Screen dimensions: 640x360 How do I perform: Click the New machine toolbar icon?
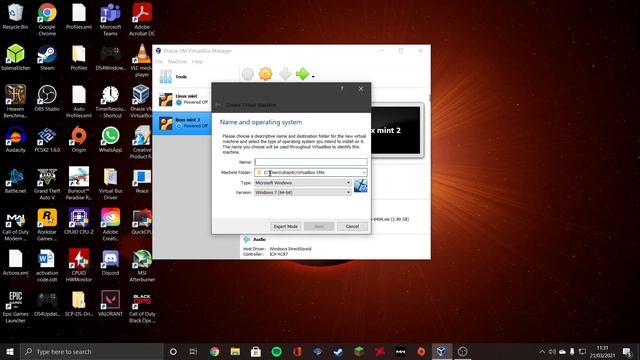[x=248, y=74]
